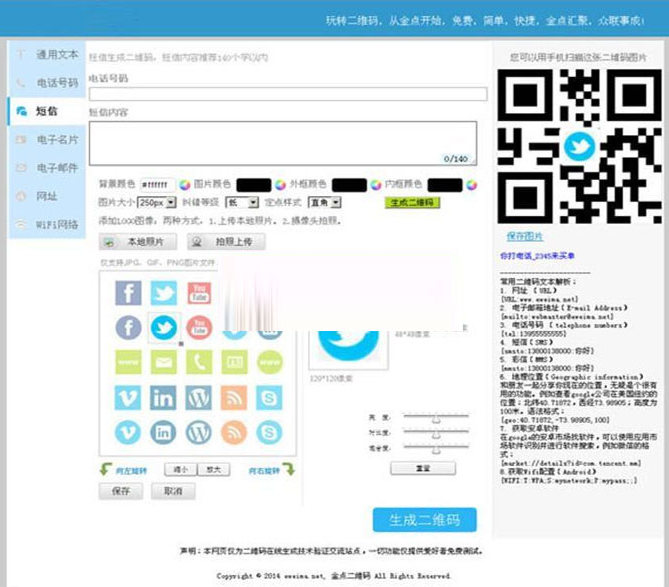
Task: Click the large blue 生成二维码 button
Action: 425,520
